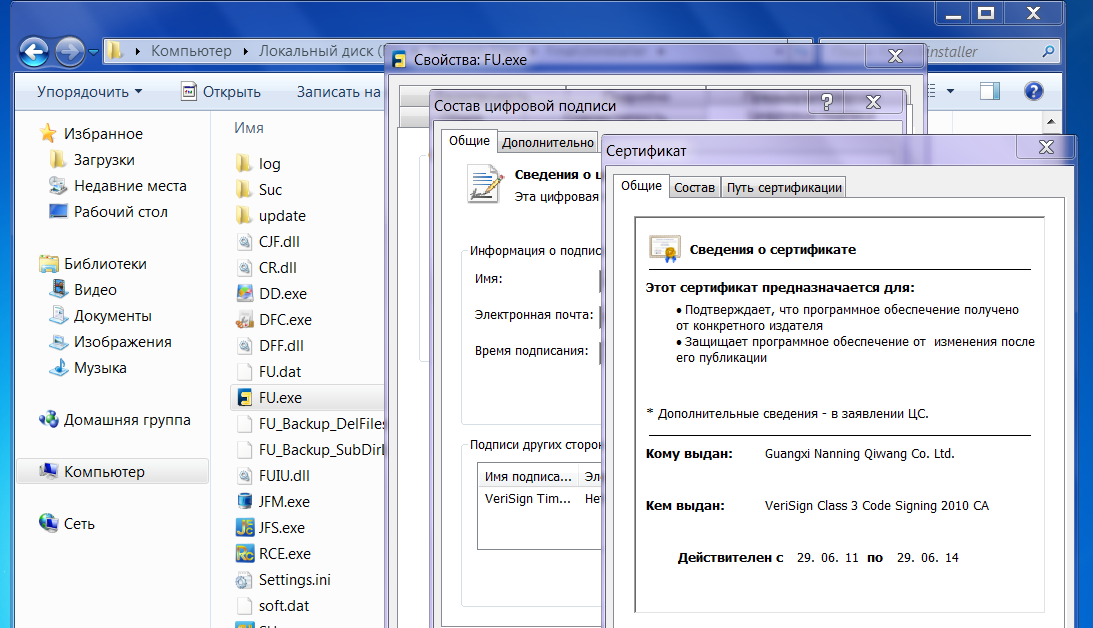The width and height of the screenshot is (1093, 628).
Task: Toggle the preview pane button
Action: pyautogui.click(x=990, y=91)
